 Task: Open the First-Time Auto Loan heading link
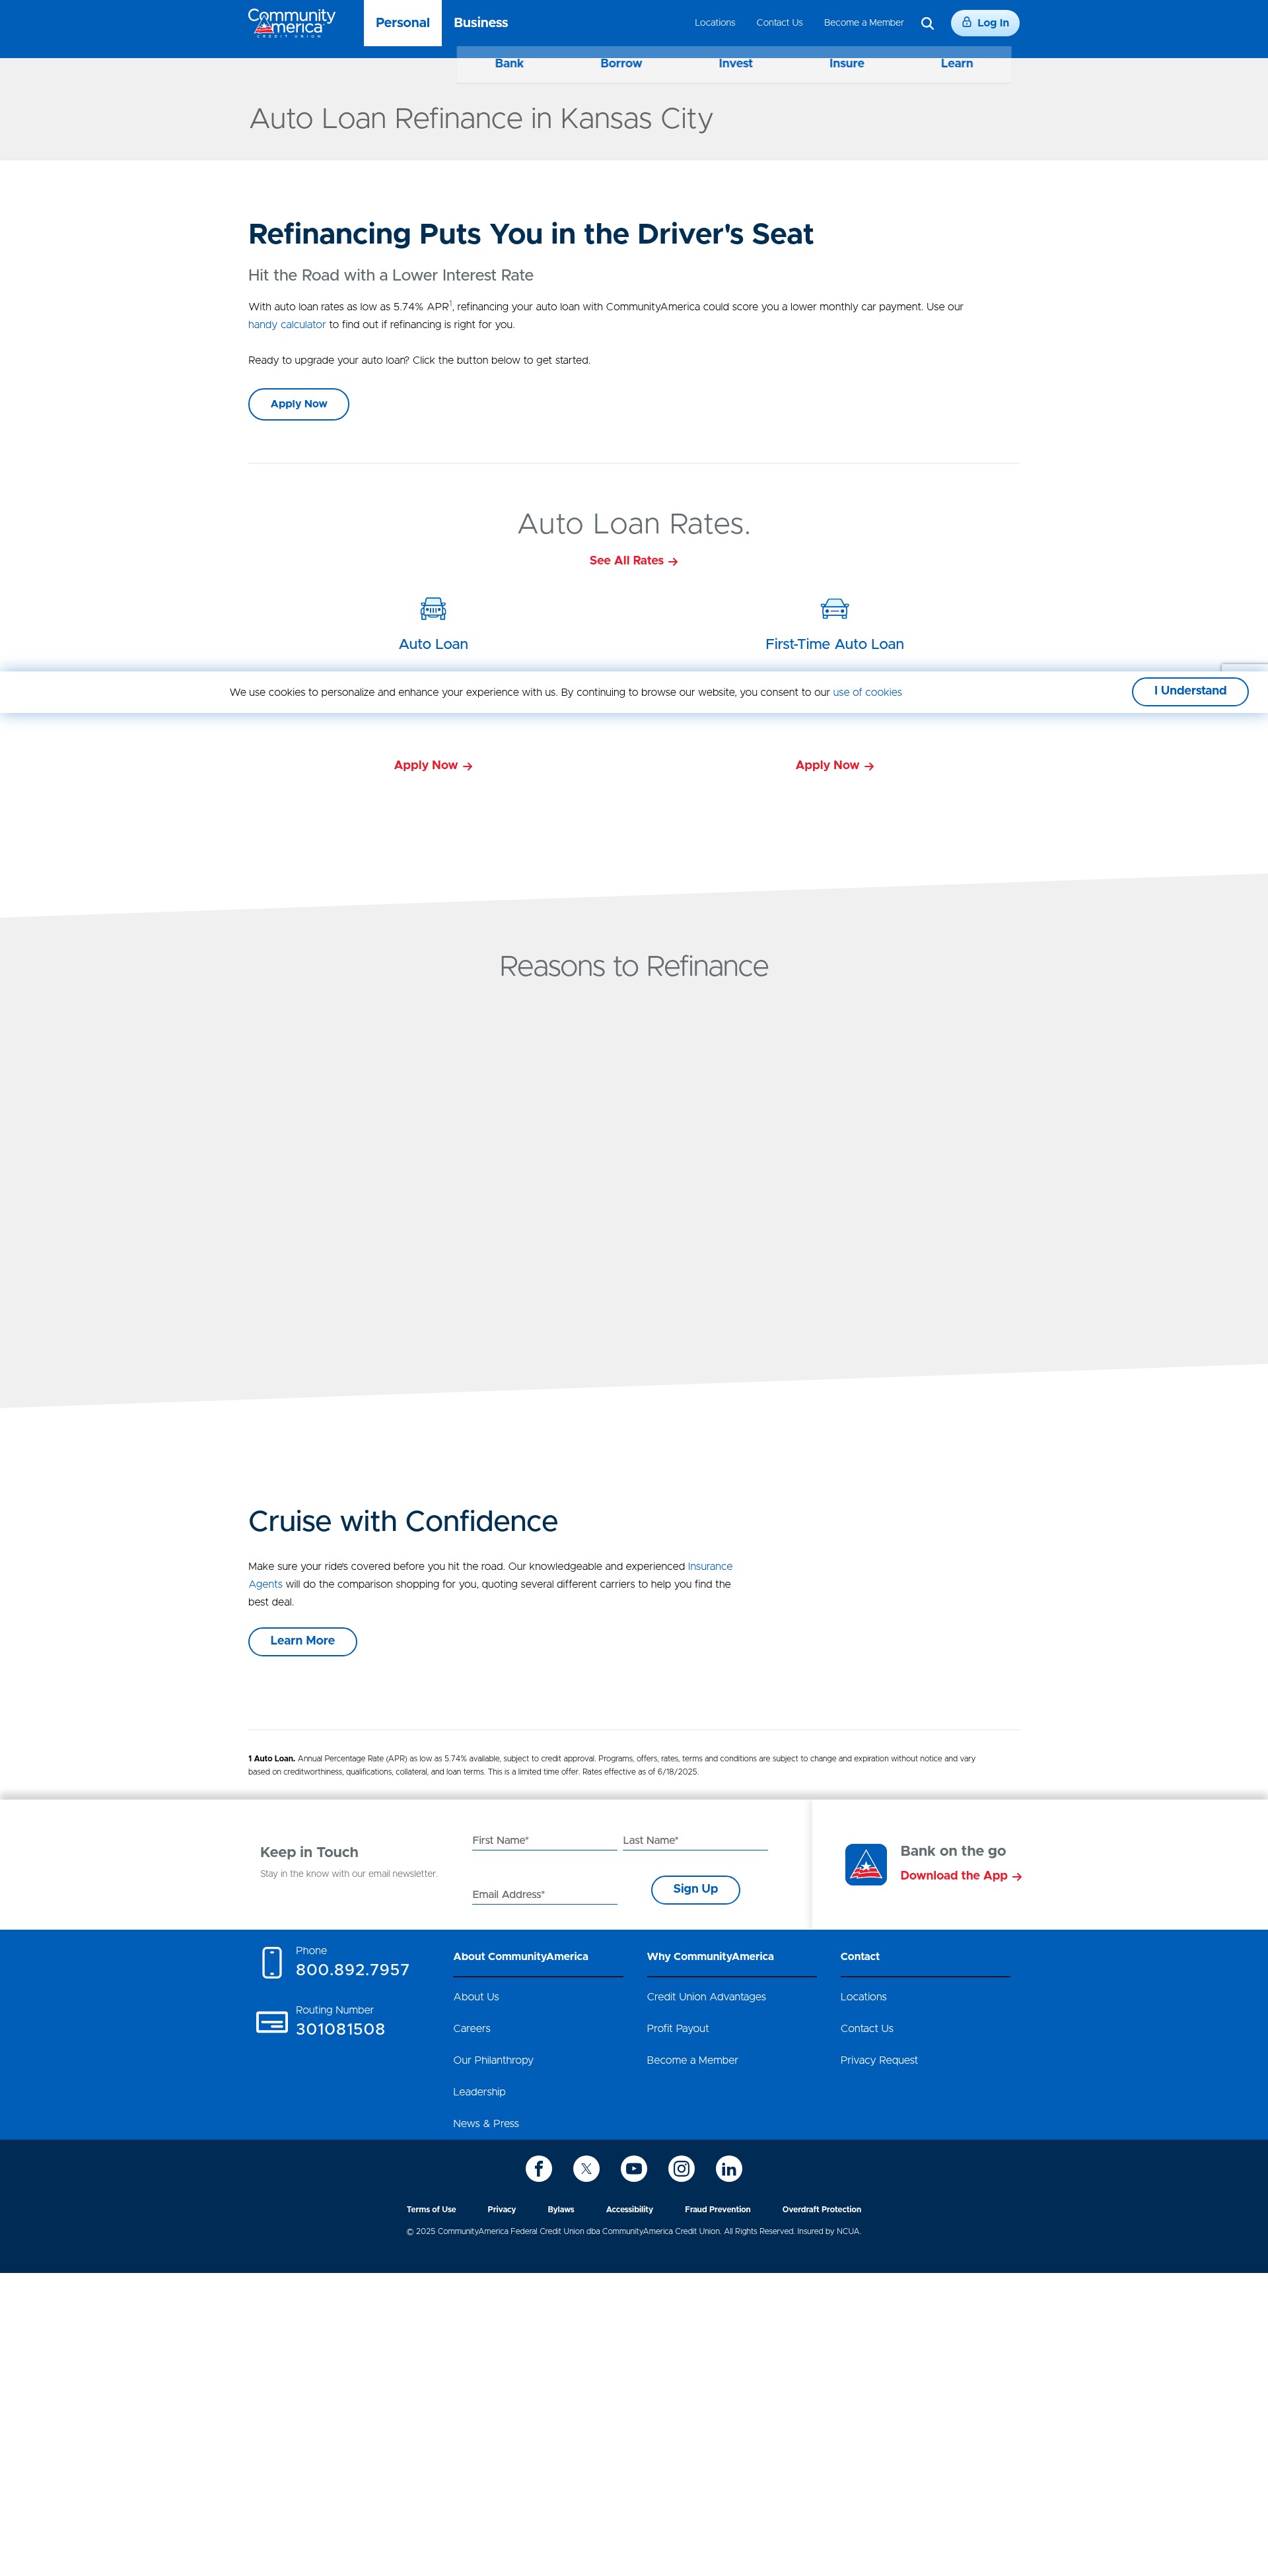pyautogui.click(x=834, y=644)
